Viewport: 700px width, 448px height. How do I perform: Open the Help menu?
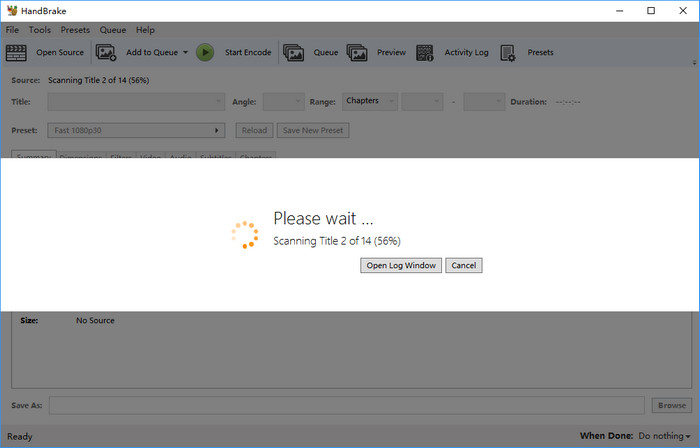pyautogui.click(x=145, y=30)
